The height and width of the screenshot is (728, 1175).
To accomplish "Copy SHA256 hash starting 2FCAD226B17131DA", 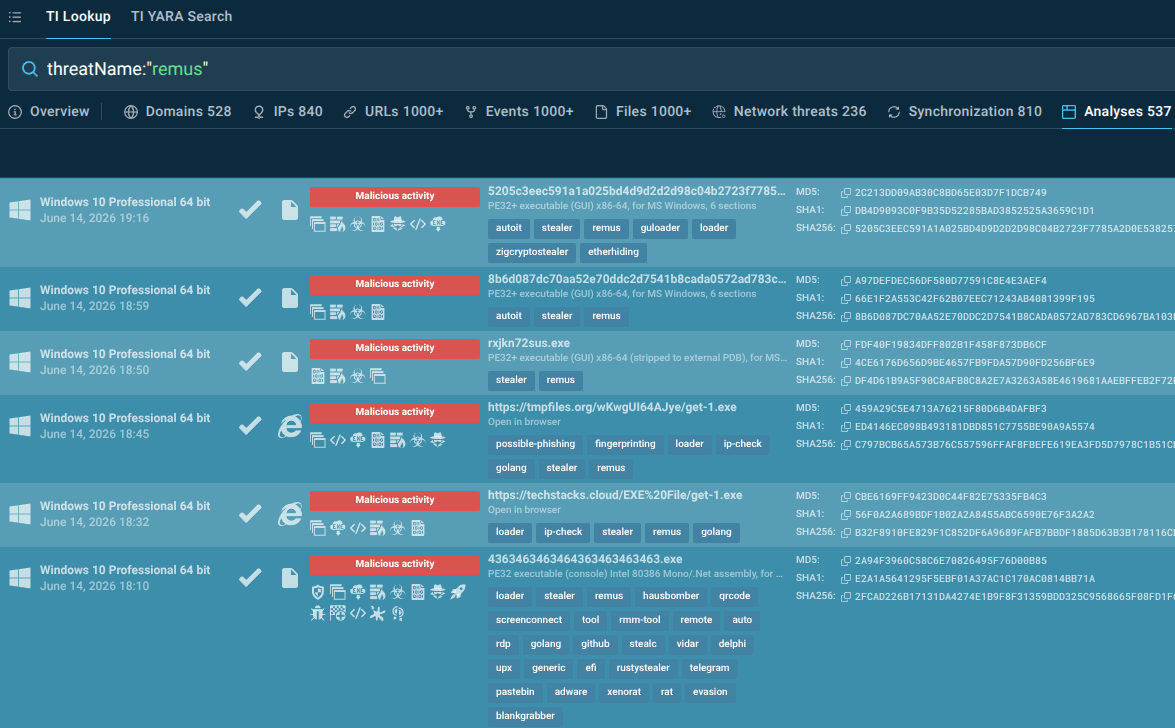I will click(845, 597).
